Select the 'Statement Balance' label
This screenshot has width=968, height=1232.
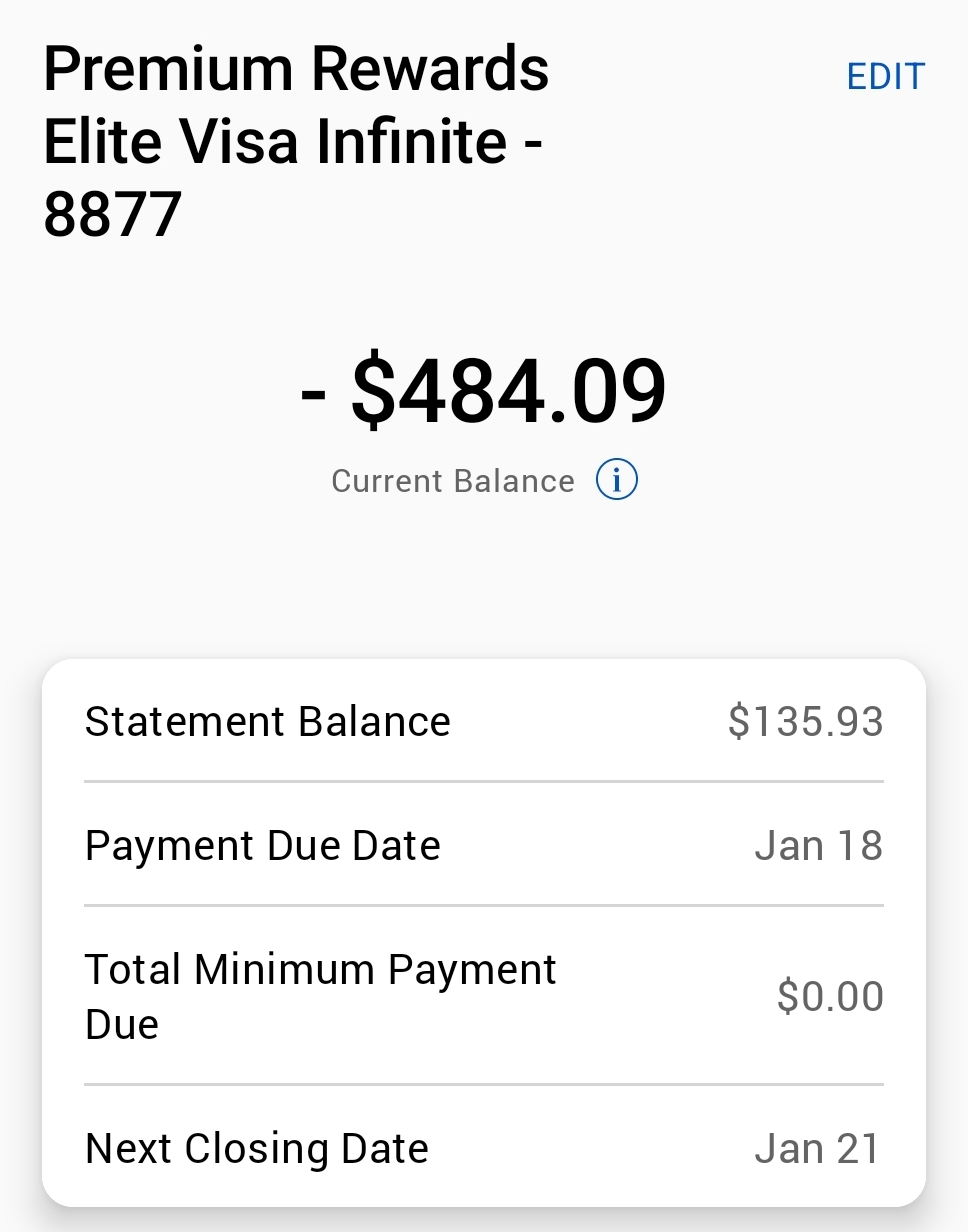coord(267,721)
